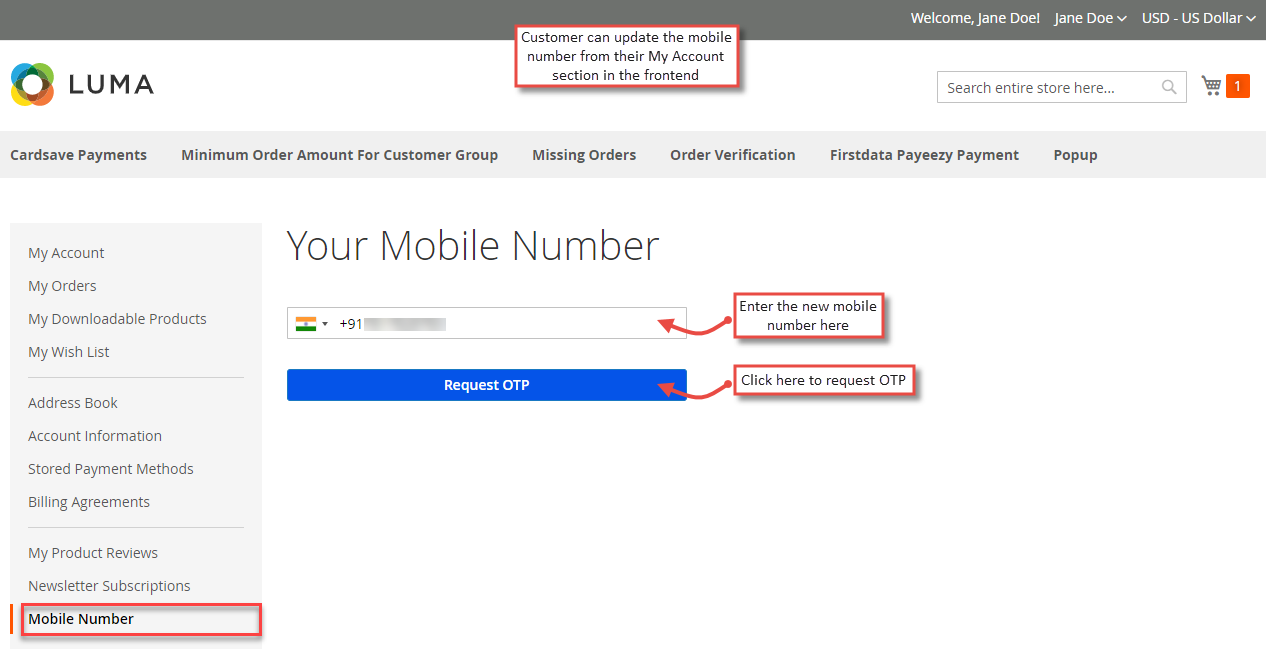Select the Order Verification navigation item
Viewport: 1266px width, 651px height.
[732, 154]
